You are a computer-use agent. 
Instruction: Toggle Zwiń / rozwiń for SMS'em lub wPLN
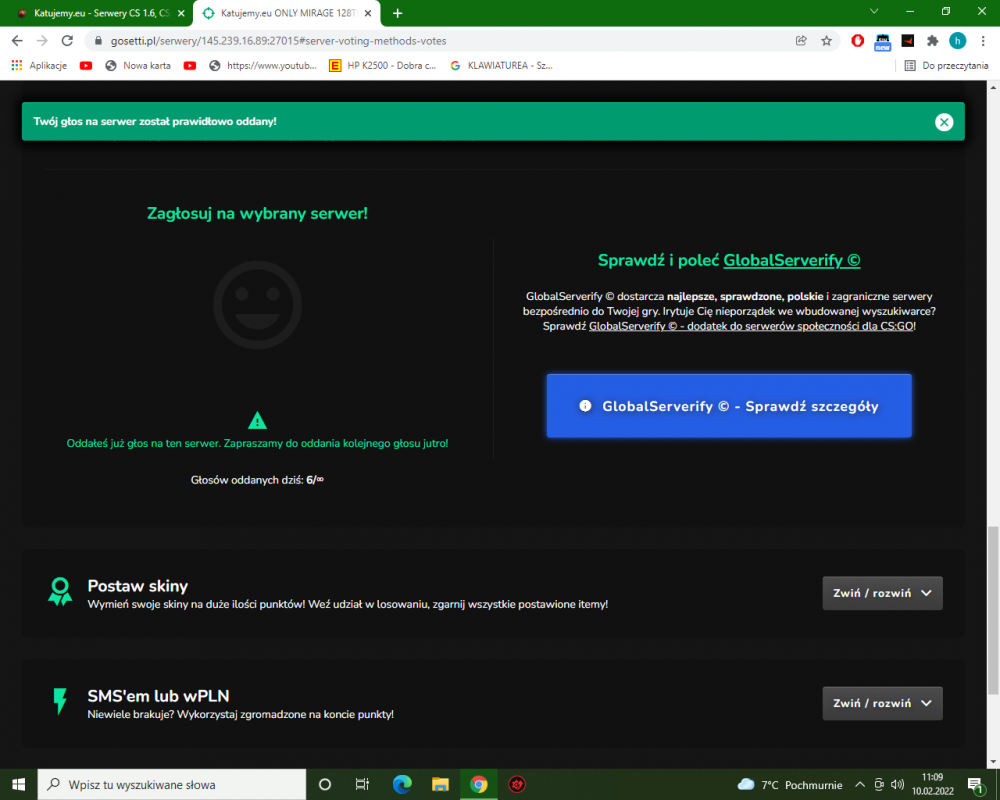click(882, 704)
